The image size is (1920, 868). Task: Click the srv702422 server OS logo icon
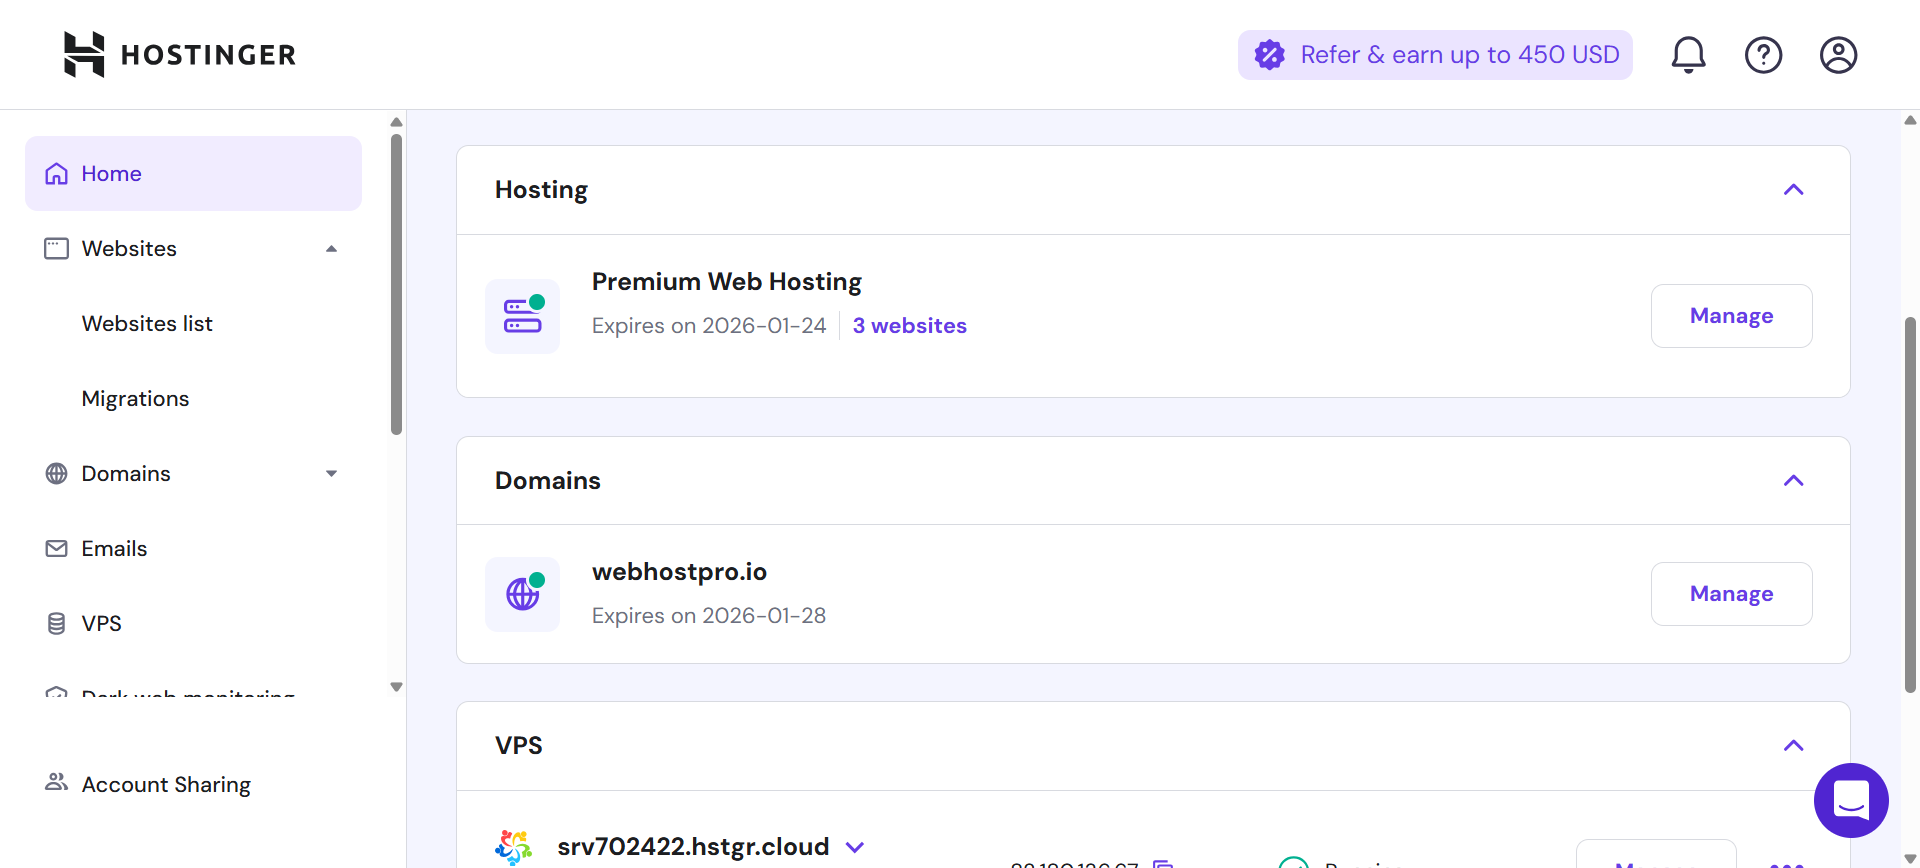coord(514,847)
